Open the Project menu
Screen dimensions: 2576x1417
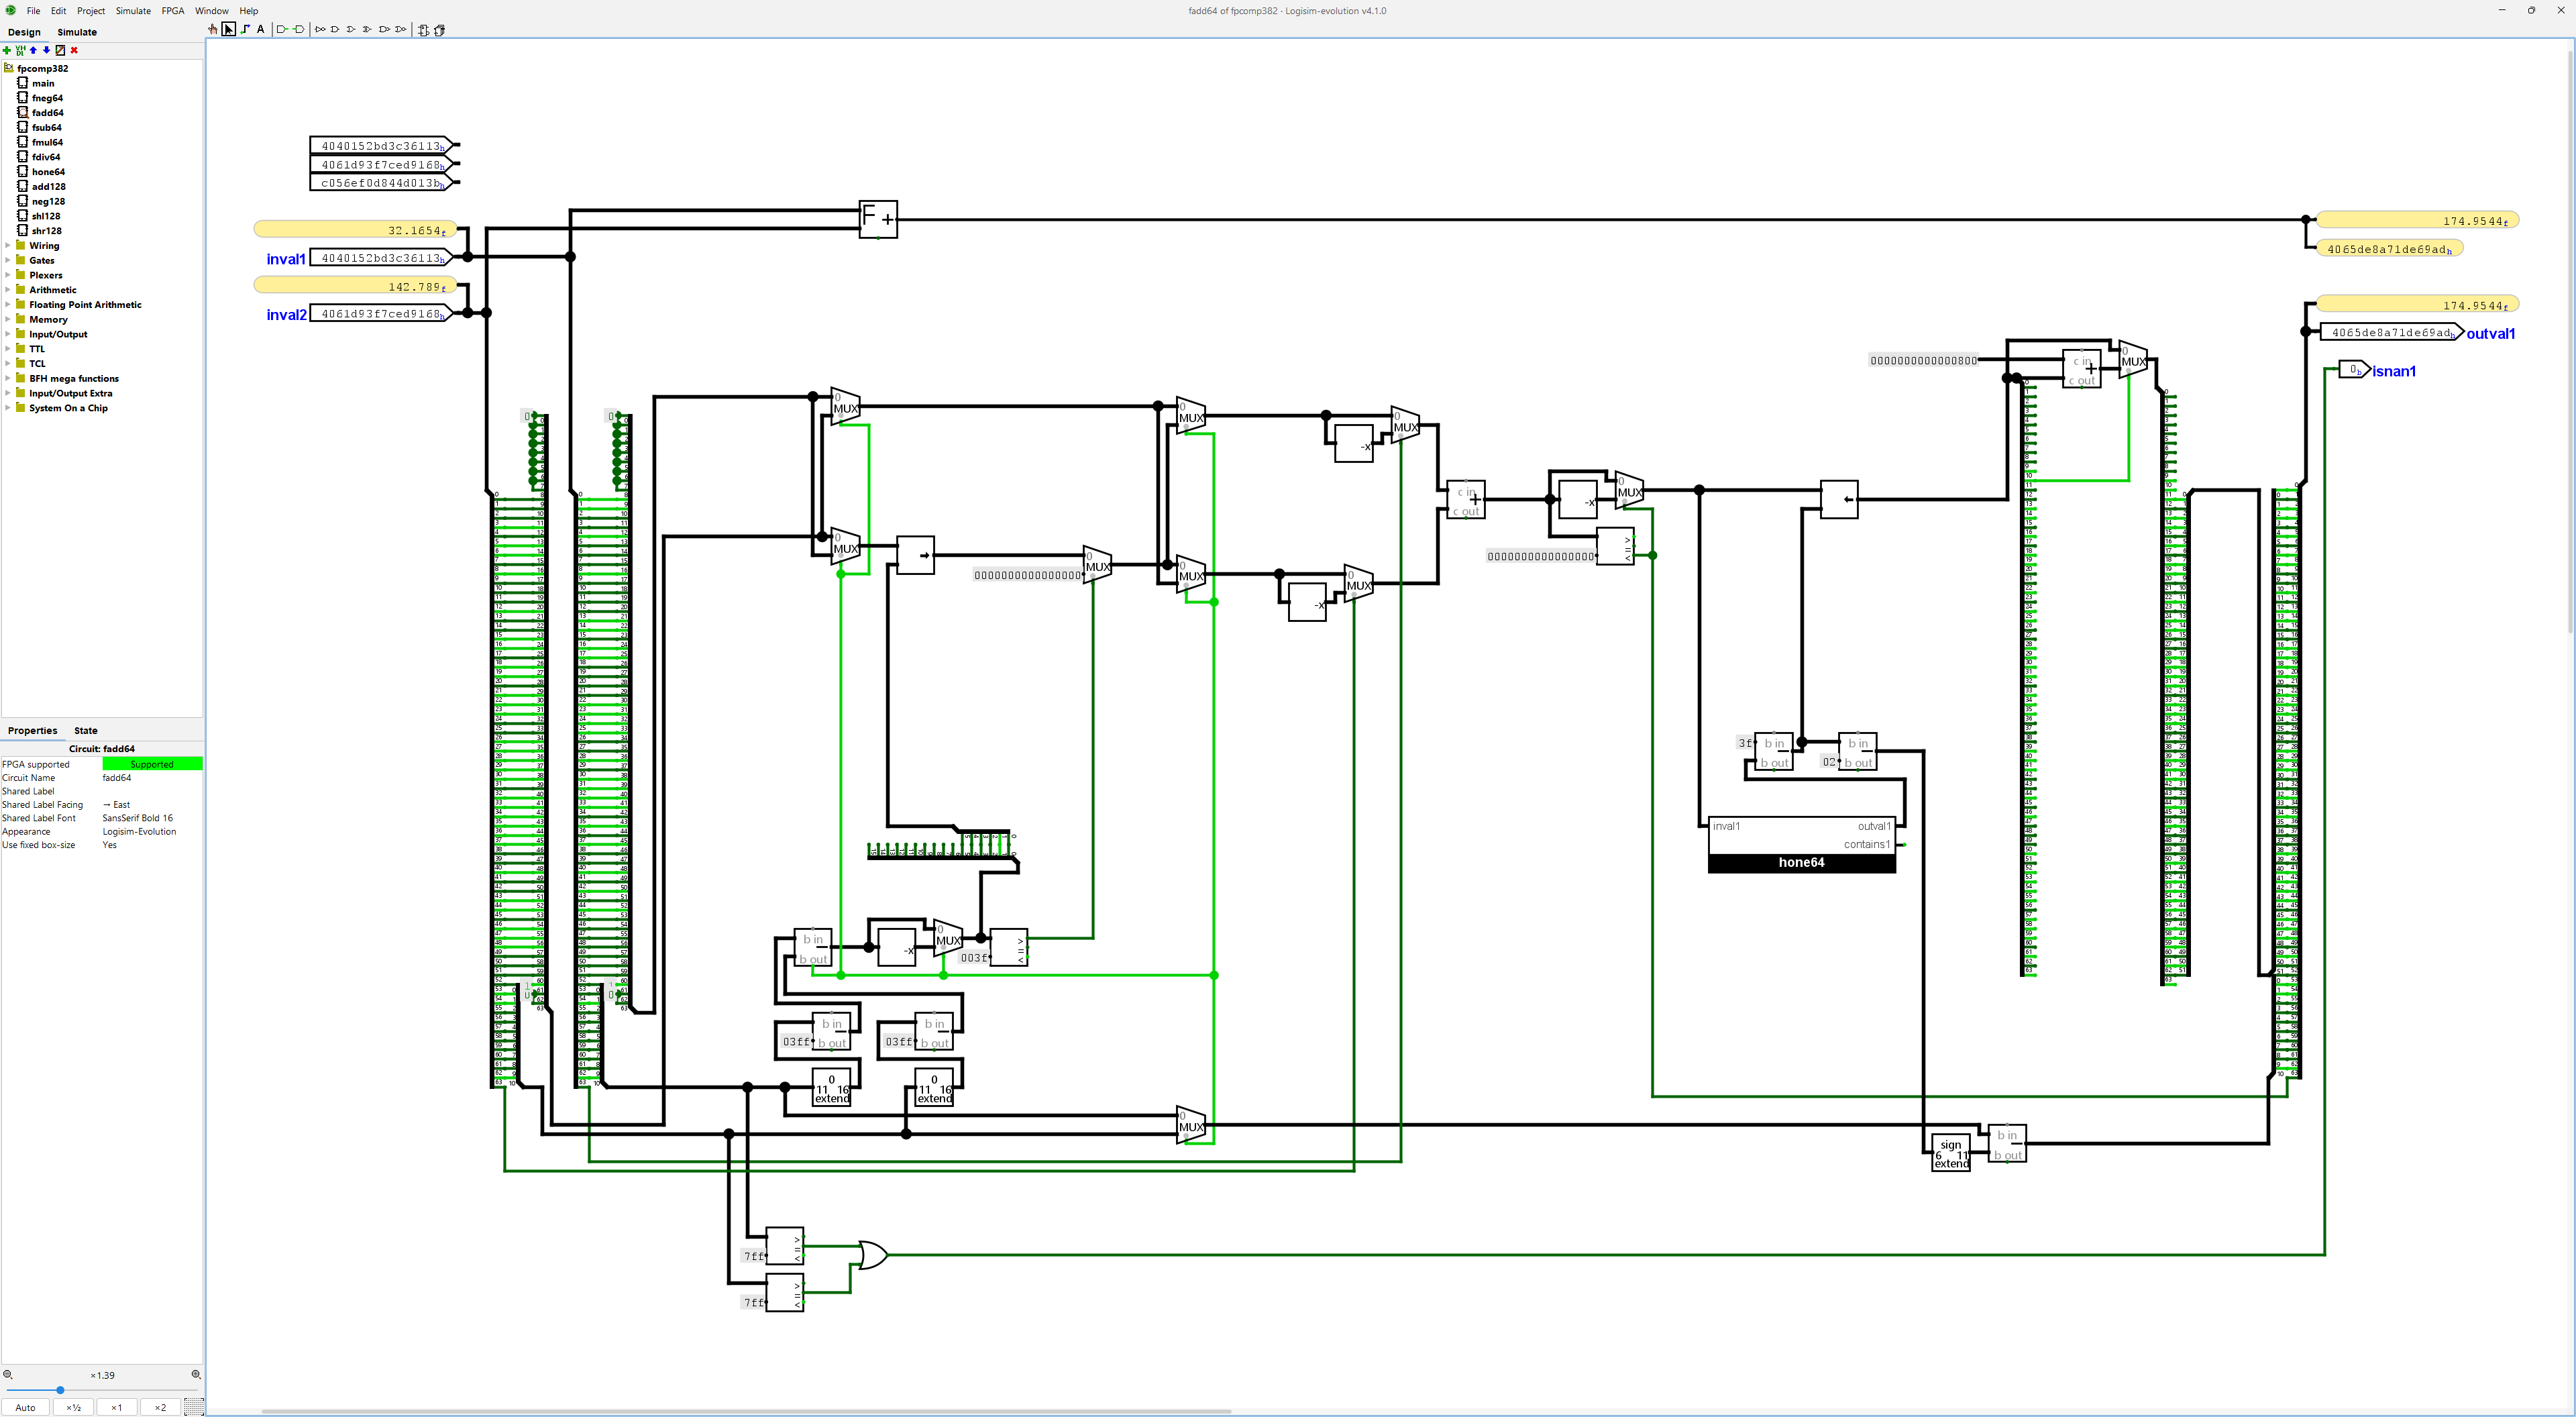91,11
